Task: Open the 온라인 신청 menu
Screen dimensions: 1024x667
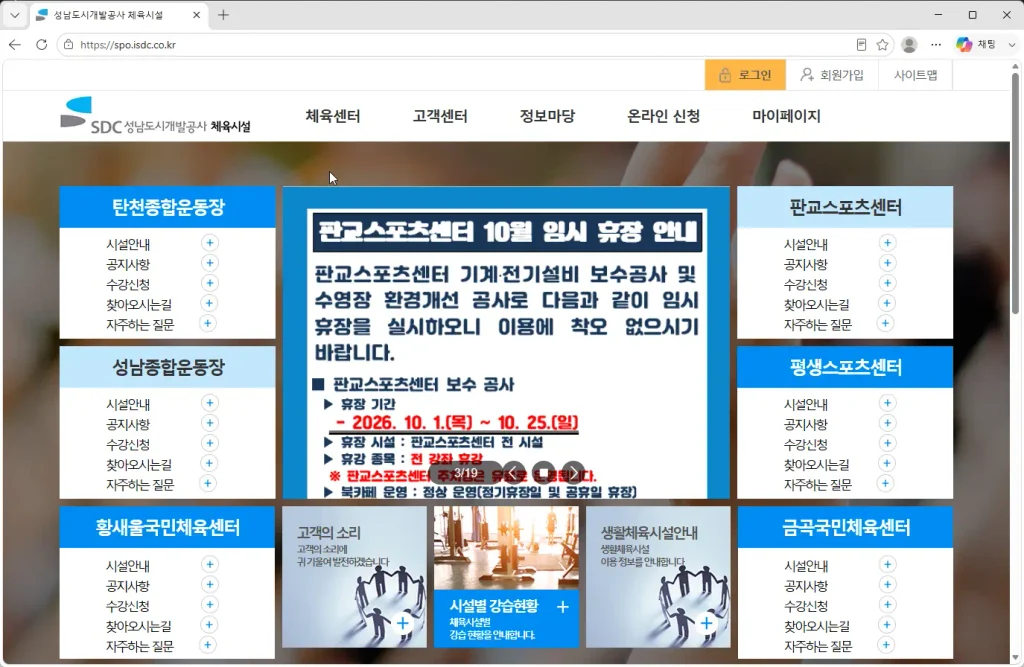Action: click(x=663, y=116)
